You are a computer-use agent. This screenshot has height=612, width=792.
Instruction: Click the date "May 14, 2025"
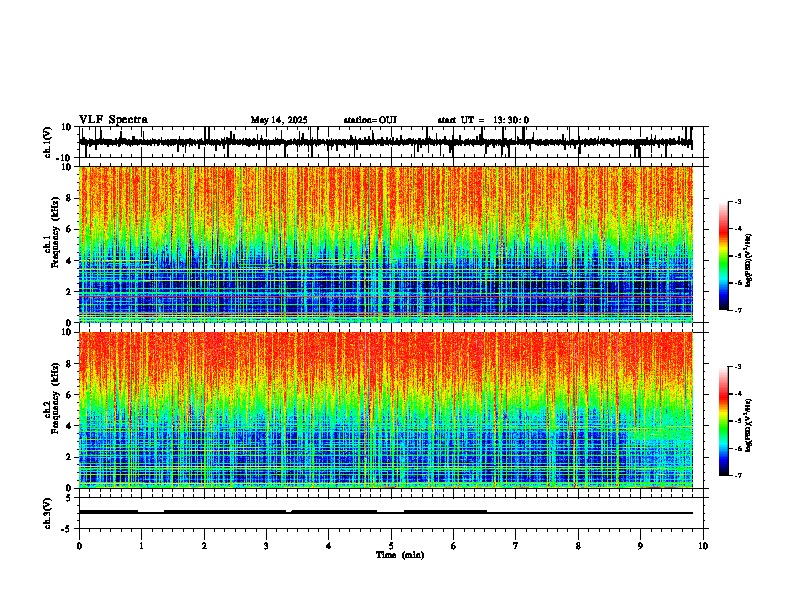click(x=279, y=120)
